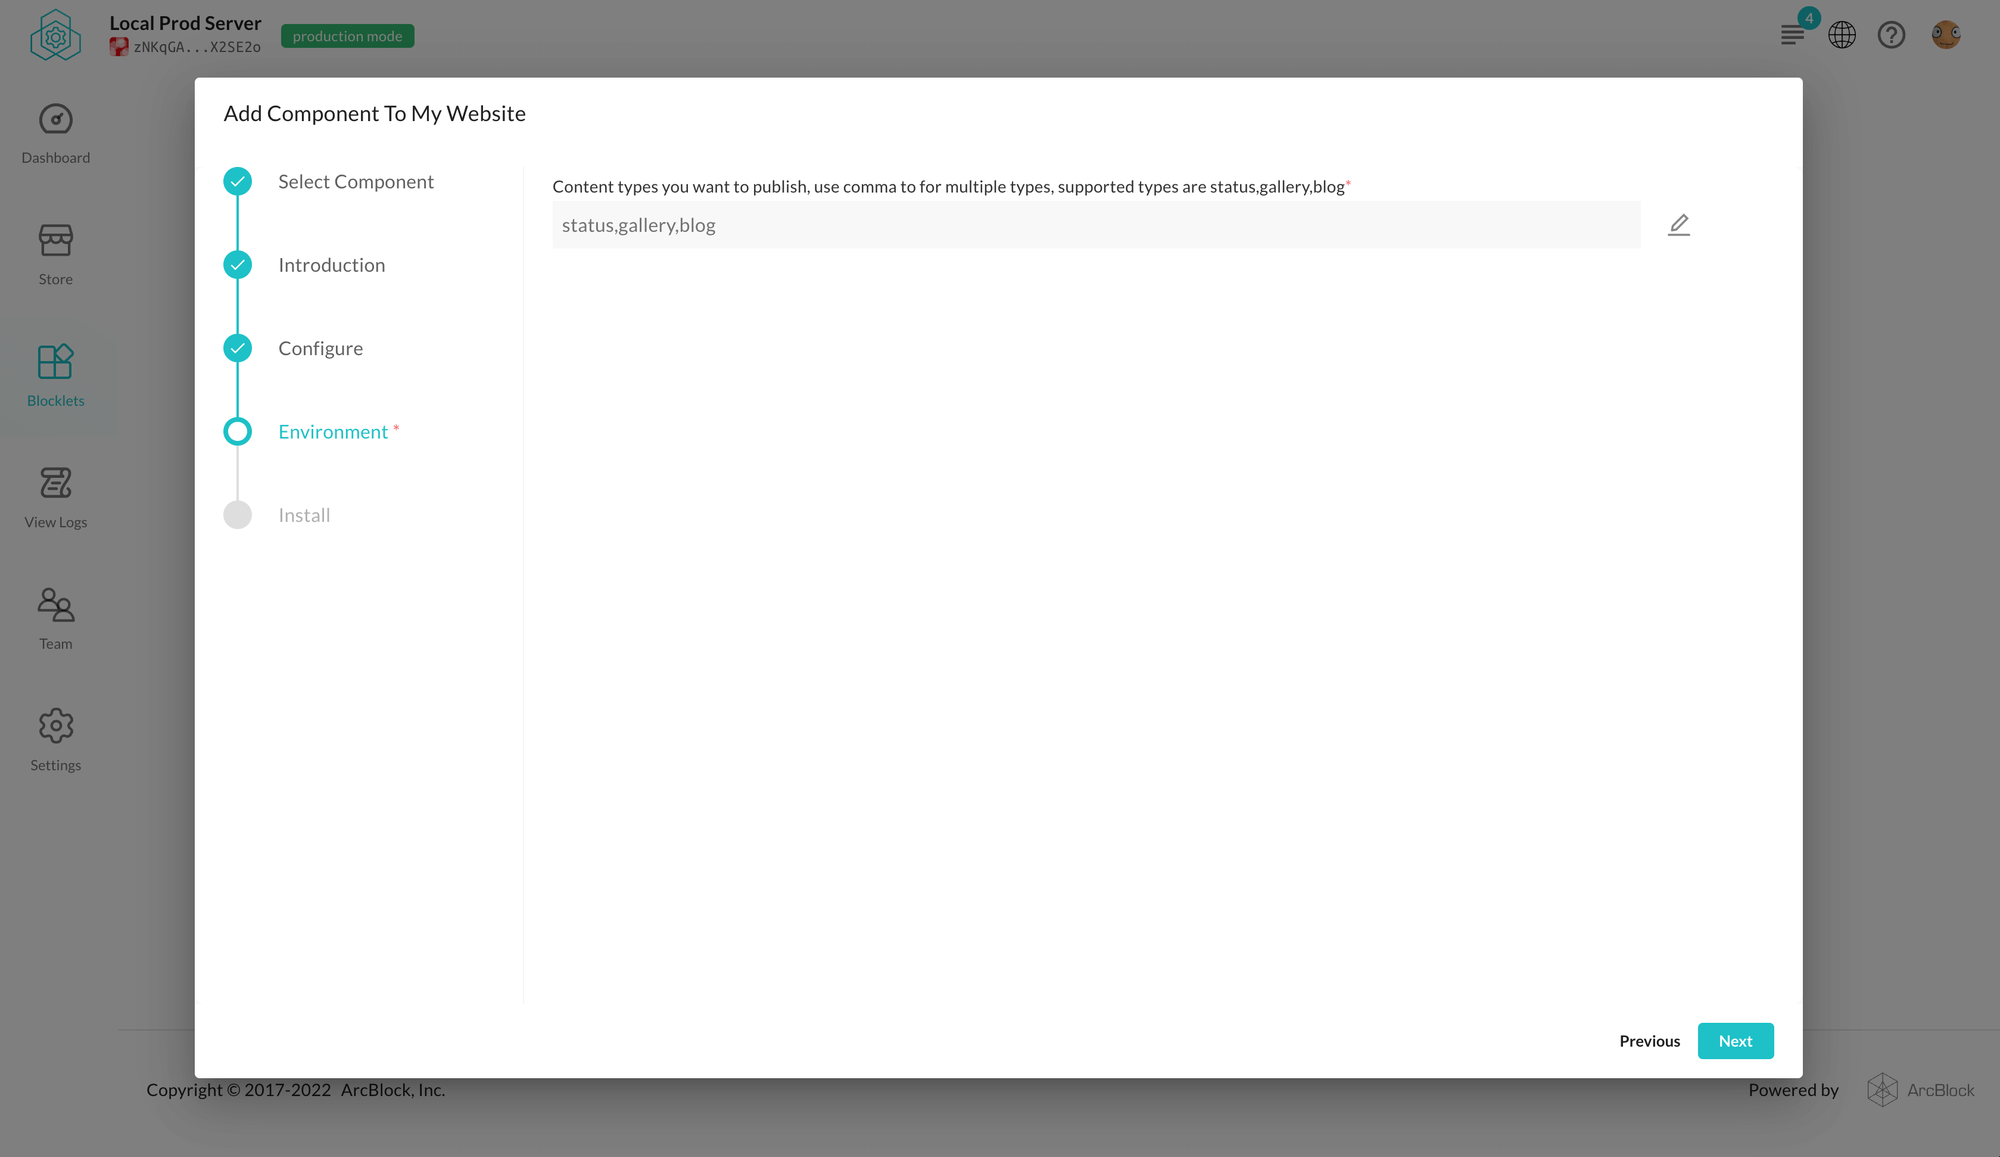Click the Introduction step checkmark
2000x1157 pixels.
(x=237, y=264)
